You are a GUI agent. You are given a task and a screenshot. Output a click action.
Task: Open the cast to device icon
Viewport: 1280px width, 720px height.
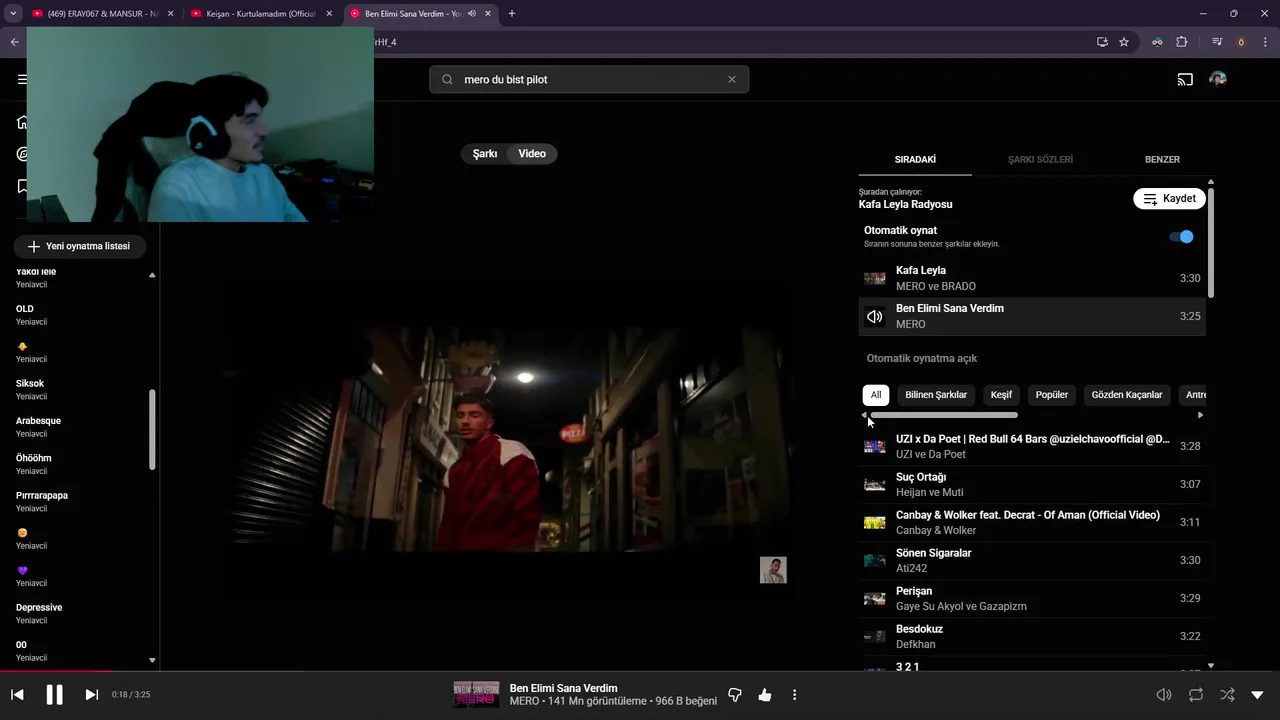(x=1185, y=80)
